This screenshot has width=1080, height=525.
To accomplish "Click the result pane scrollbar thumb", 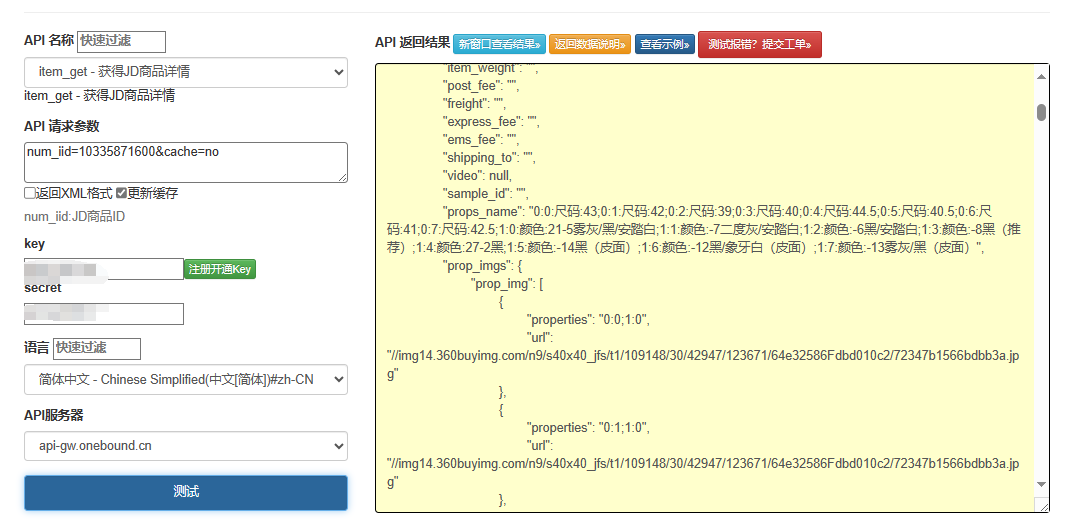I will (1041, 112).
